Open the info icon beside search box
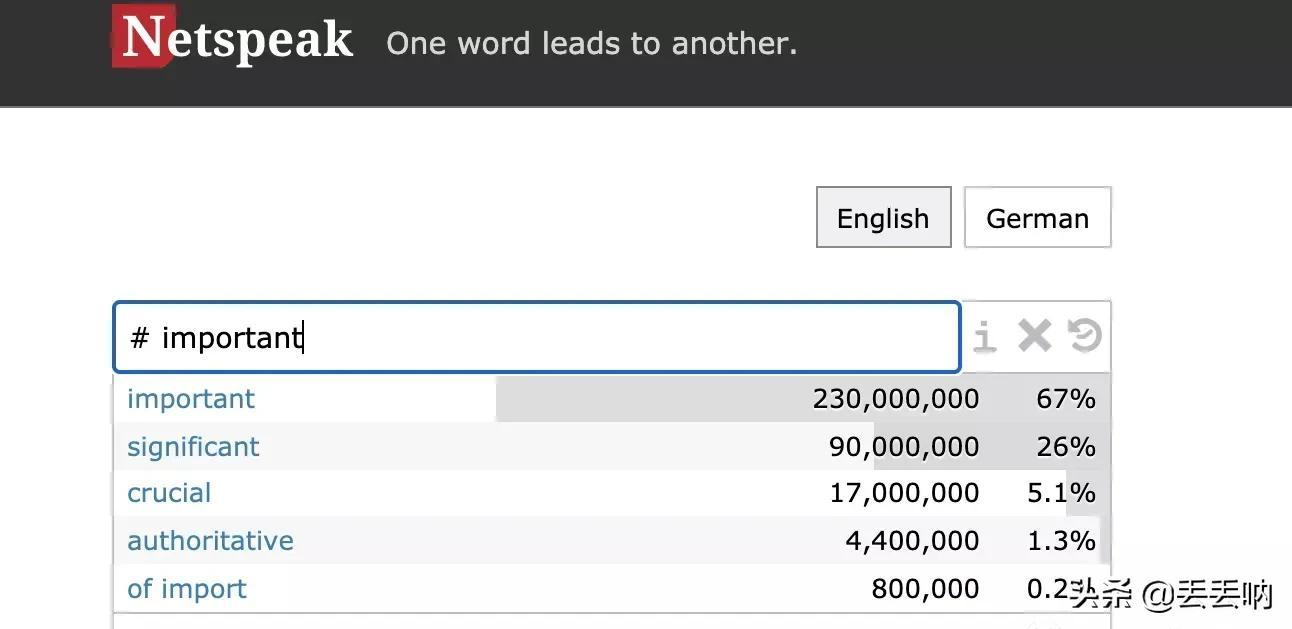1292x629 pixels. point(985,336)
